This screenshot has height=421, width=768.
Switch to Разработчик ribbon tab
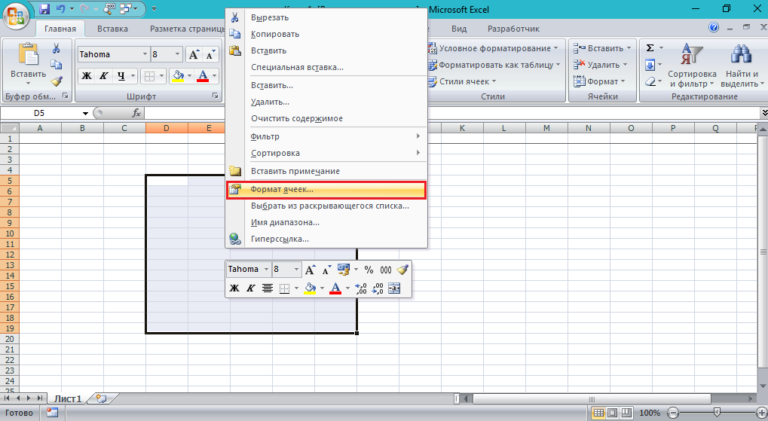(x=513, y=29)
